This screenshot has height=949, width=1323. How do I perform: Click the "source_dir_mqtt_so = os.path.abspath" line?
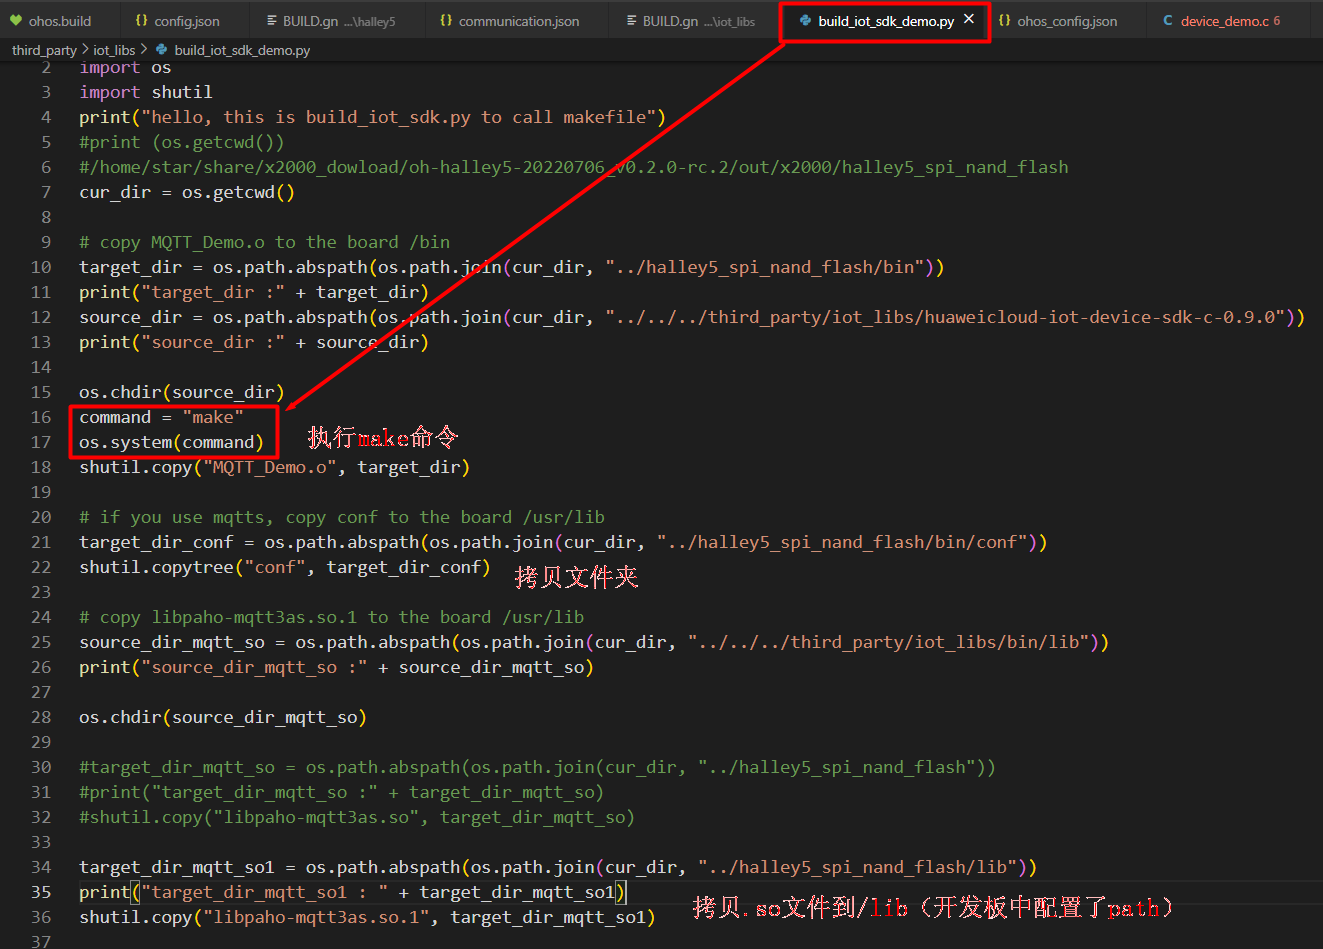pyautogui.click(x=594, y=642)
